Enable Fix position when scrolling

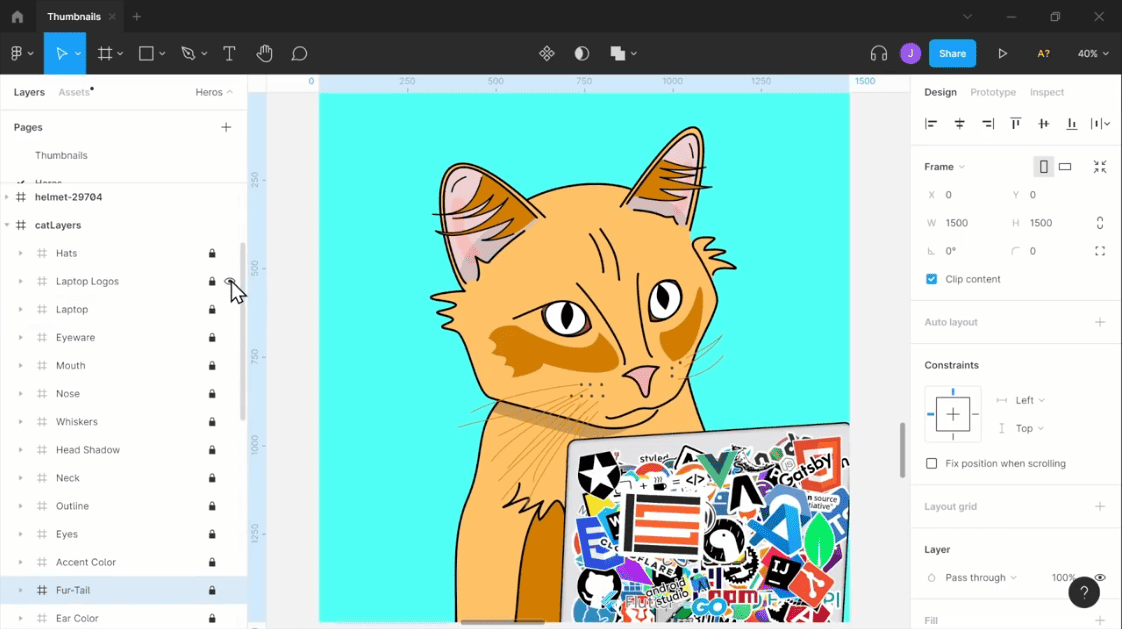point(932,463)
